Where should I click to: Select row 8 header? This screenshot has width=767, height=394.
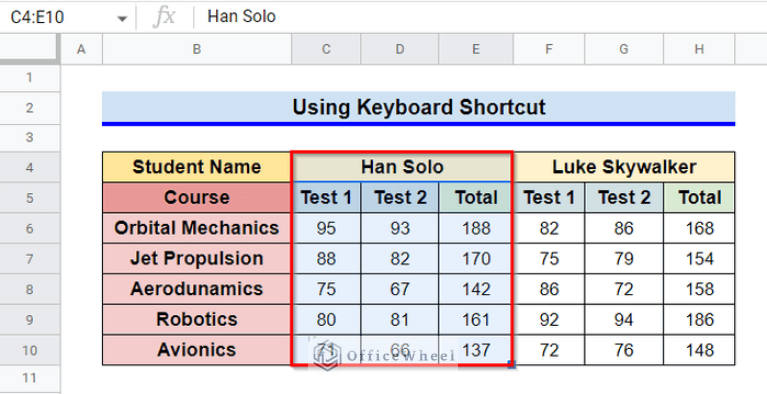point(30,289)
